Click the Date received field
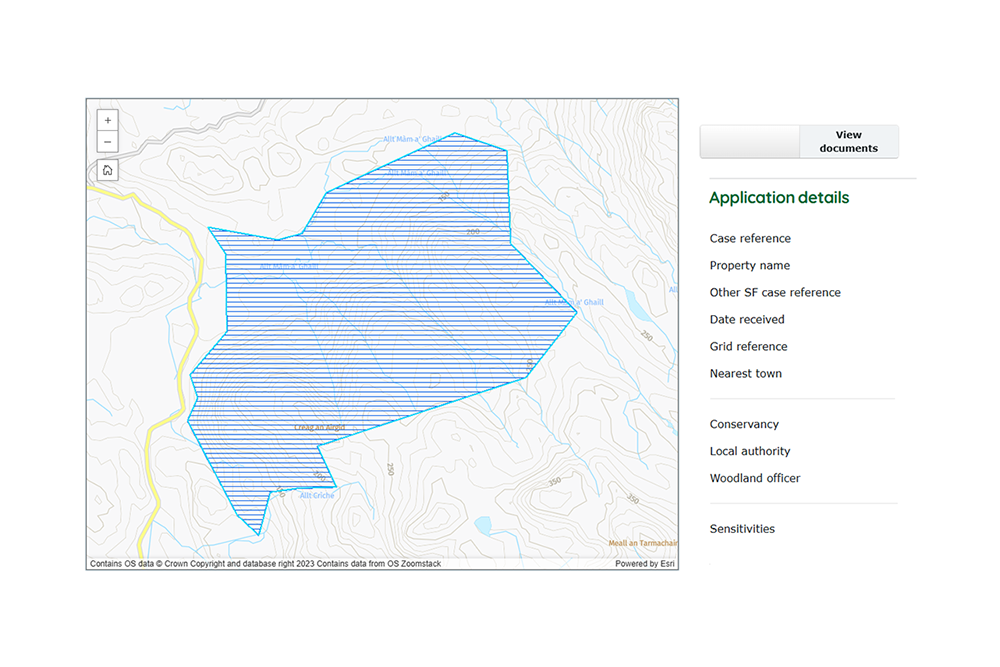The width and height of the screenshot is (1000, 667). tap(744, 319)
